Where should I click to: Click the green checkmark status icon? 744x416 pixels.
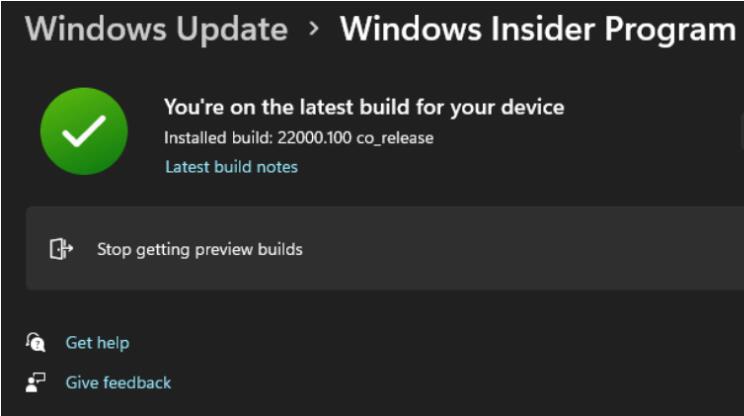tap(84, 131)
